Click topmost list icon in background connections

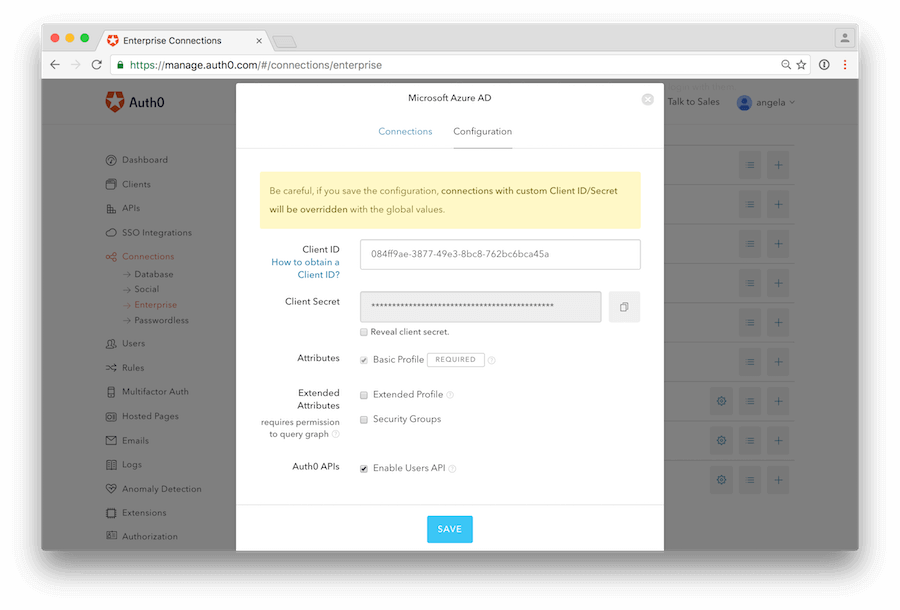(750, 165)
